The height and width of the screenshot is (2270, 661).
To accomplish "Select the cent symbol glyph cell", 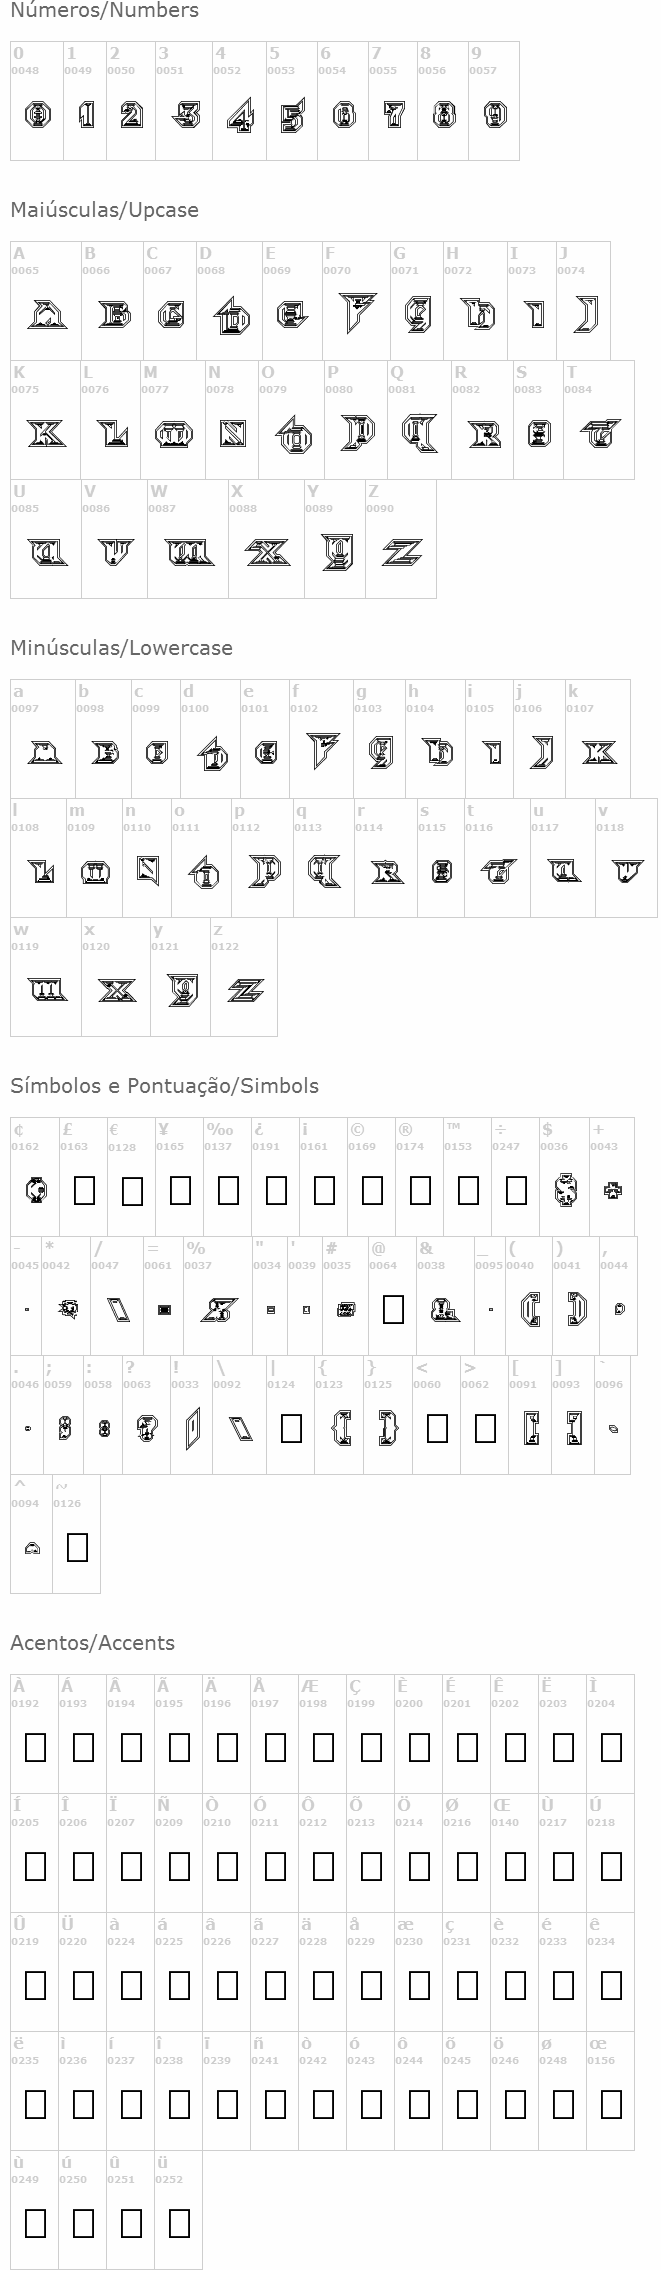I will 35,1190.
